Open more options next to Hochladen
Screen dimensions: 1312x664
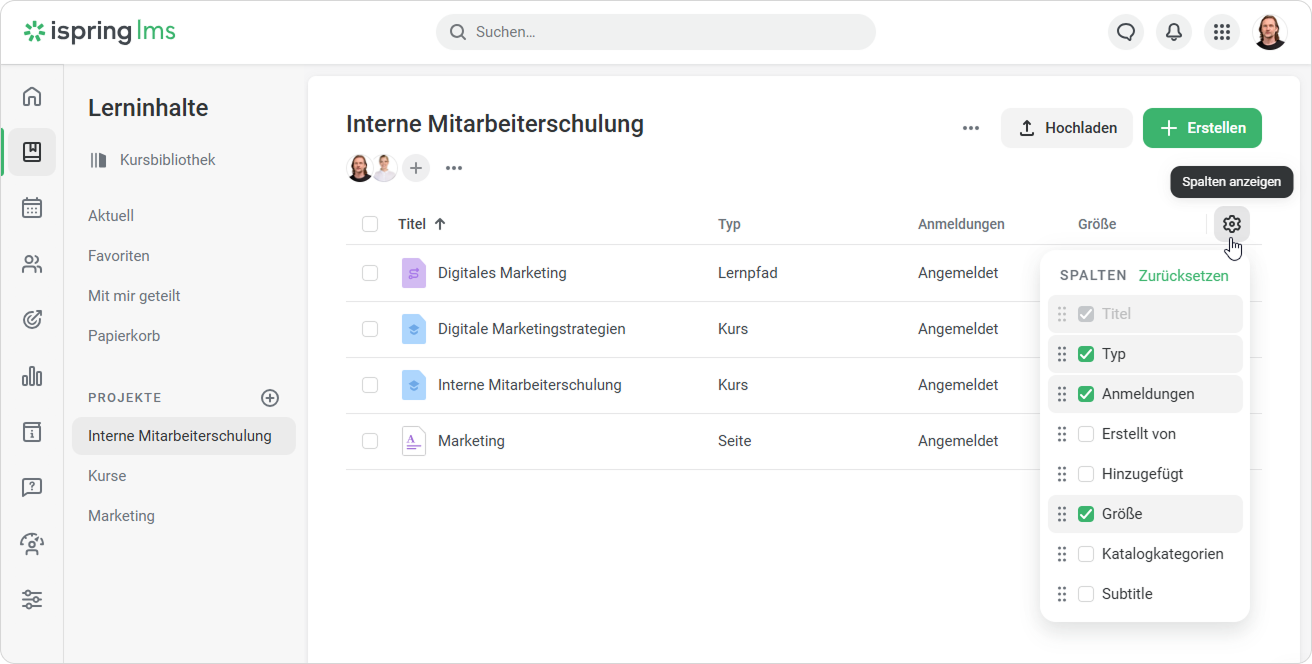click(970, 128)
